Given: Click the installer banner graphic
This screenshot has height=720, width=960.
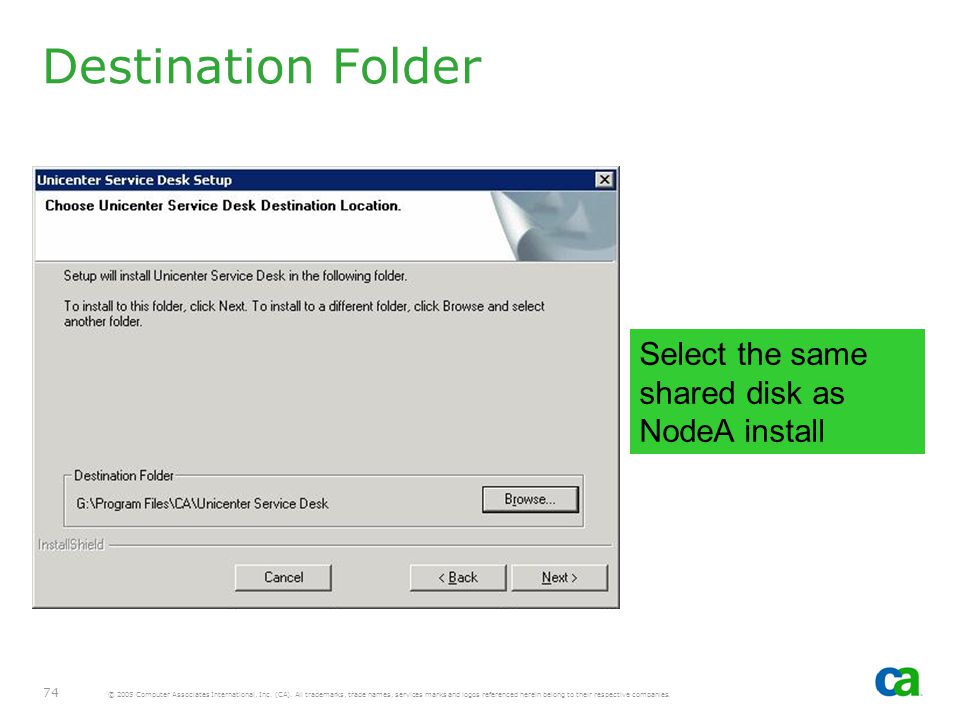Looking at the screenshot, I should pyautogui.click(x=553, y=226).
